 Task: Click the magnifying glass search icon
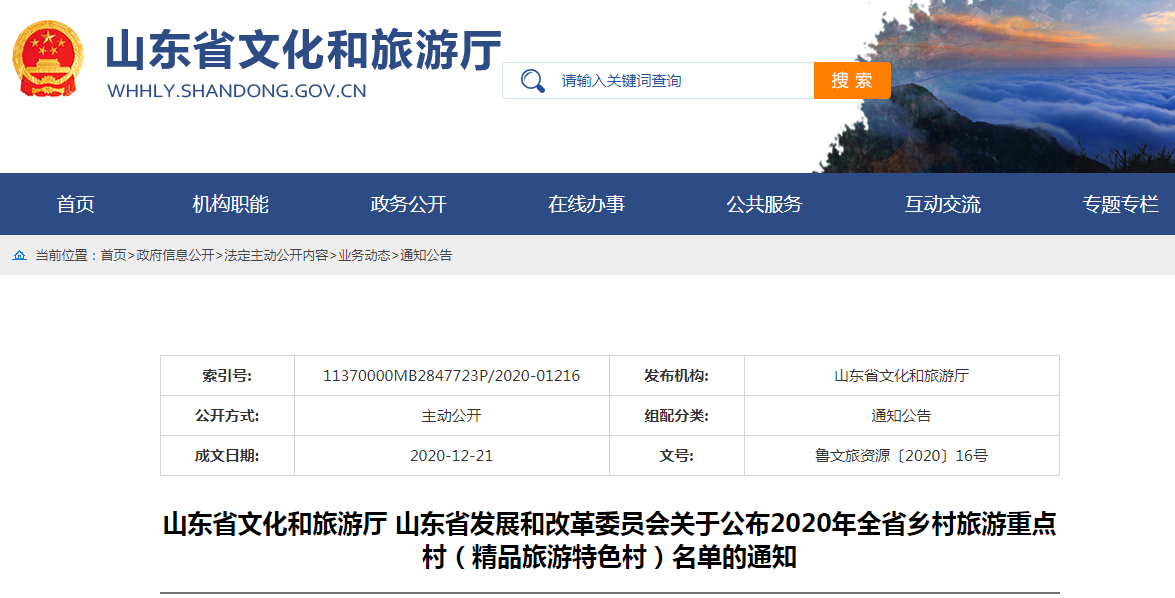(x=533, y=80)
